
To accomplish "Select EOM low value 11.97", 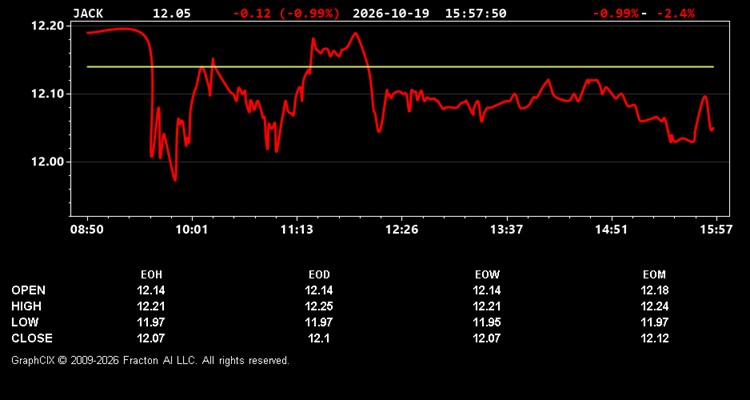I will (x=654, y=322).
